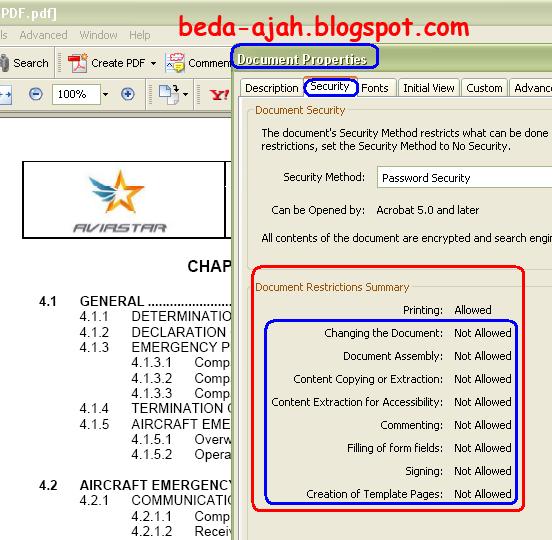Screen dimensions: 552x540
Task: Click the Printing: Allowed text
Action: point(447,310)
